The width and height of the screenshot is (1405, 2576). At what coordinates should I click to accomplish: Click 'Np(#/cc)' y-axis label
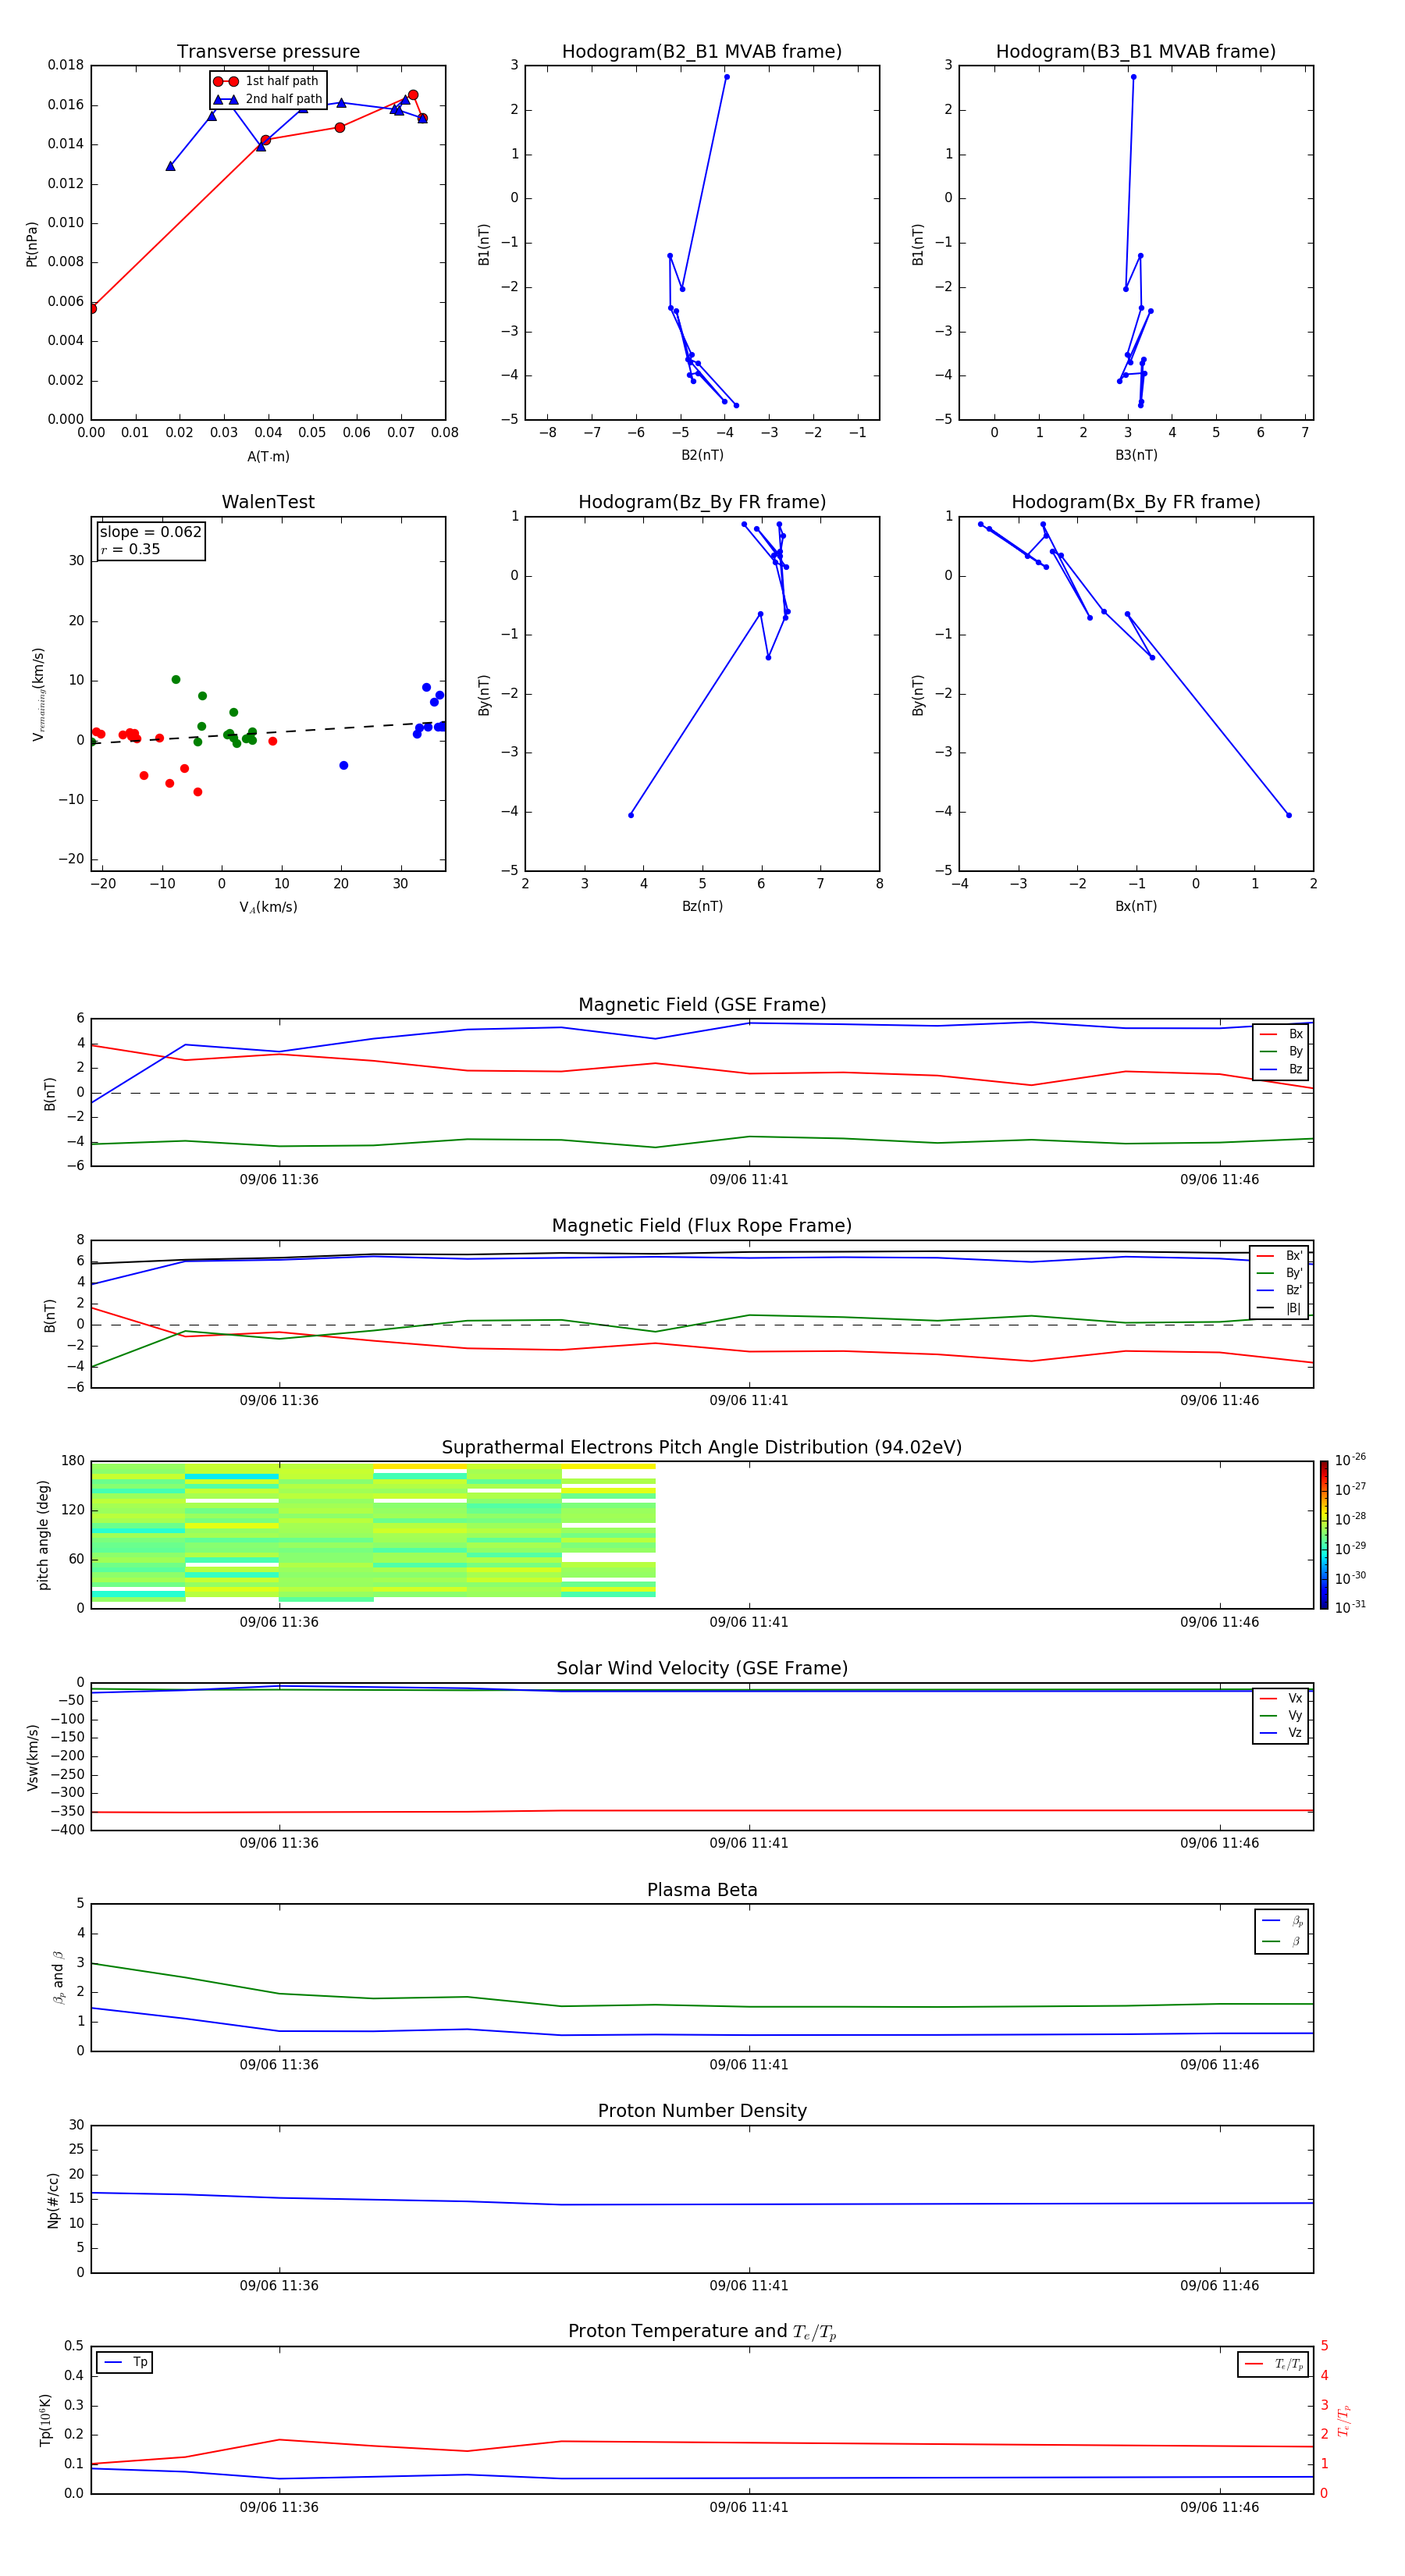53,2200
